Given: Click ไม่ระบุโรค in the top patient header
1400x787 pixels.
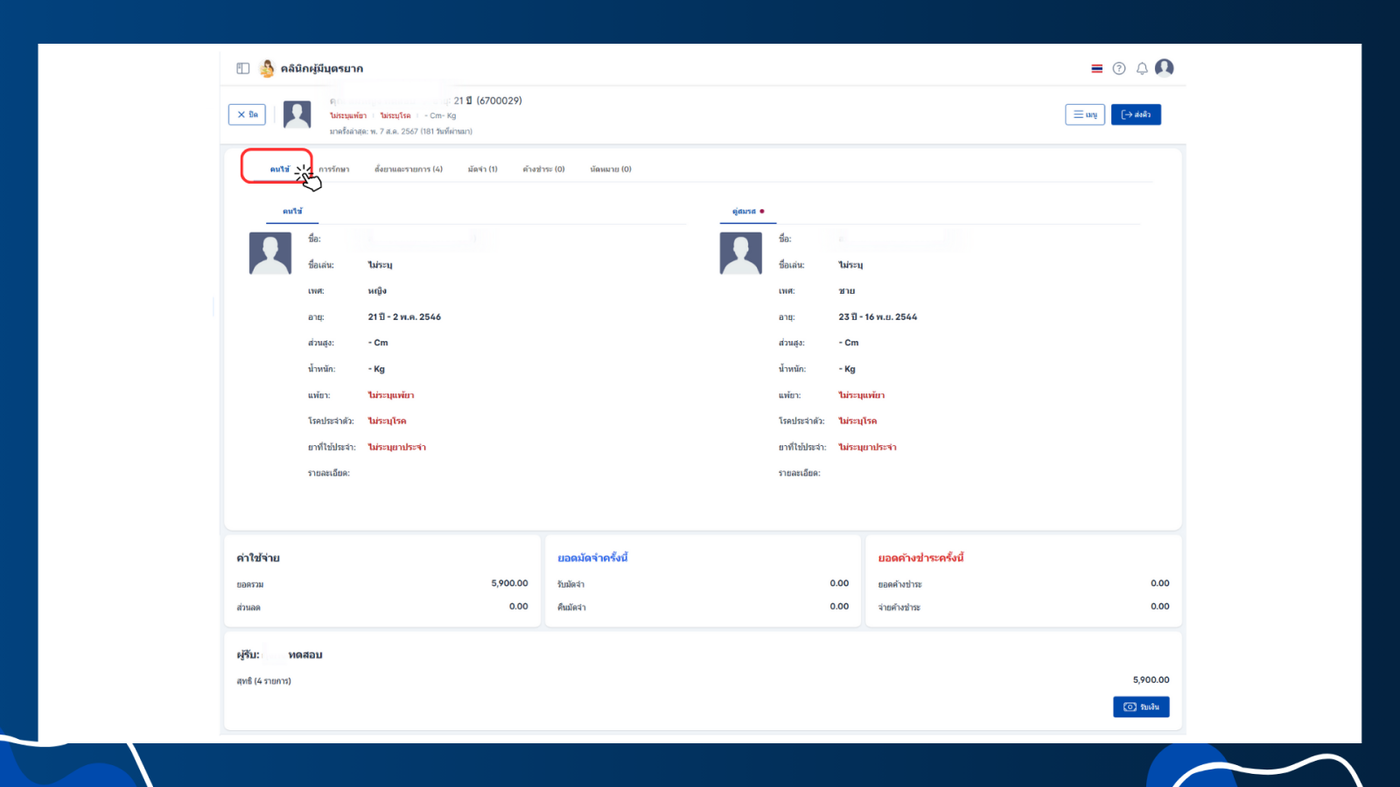Looking at the screenshot, I should point(395,116).
